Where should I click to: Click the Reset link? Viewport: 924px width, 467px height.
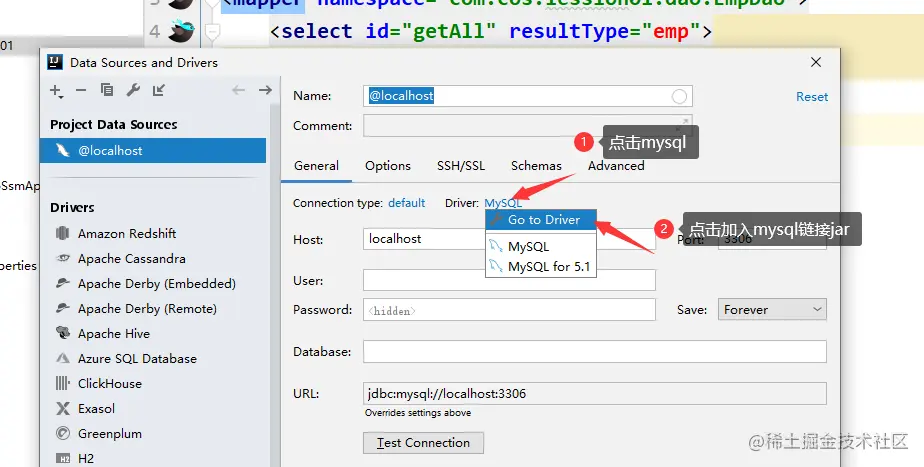click(x=811, y=97)
